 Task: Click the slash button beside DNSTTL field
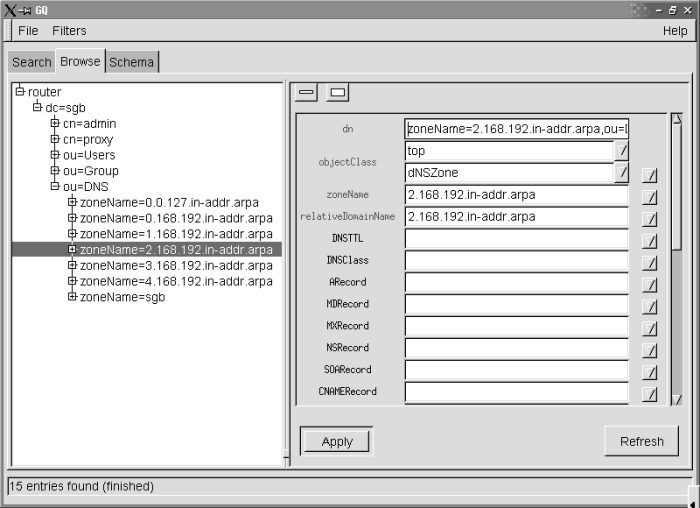(x=649, y=241)
